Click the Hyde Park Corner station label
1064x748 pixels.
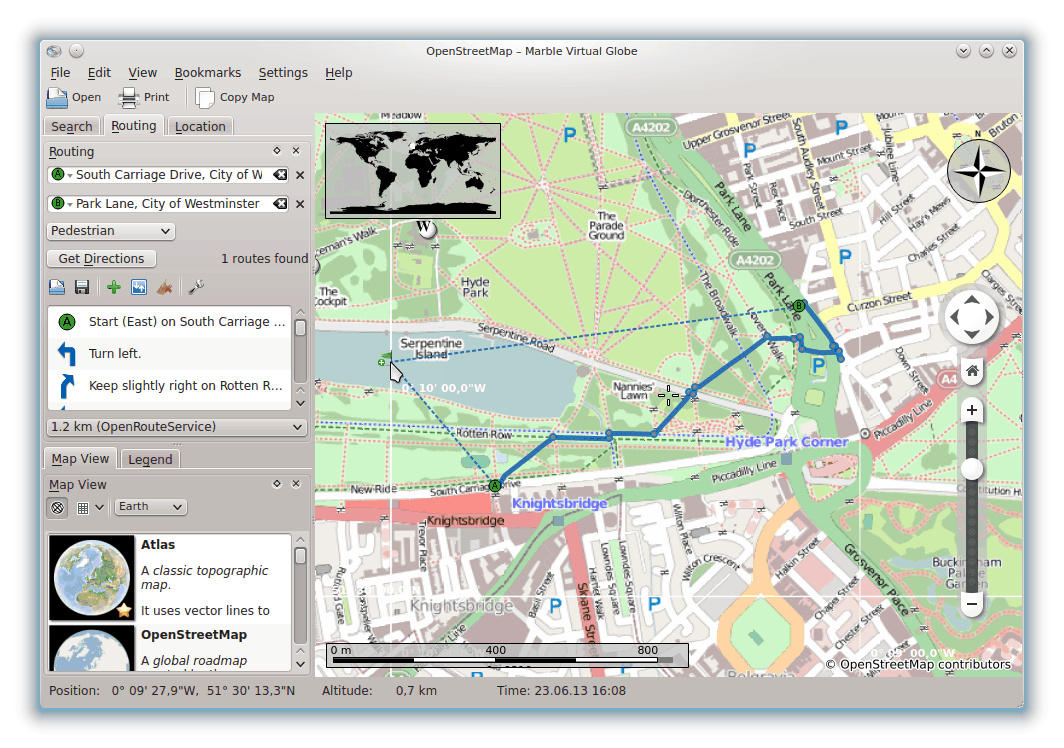pos(787,442)
